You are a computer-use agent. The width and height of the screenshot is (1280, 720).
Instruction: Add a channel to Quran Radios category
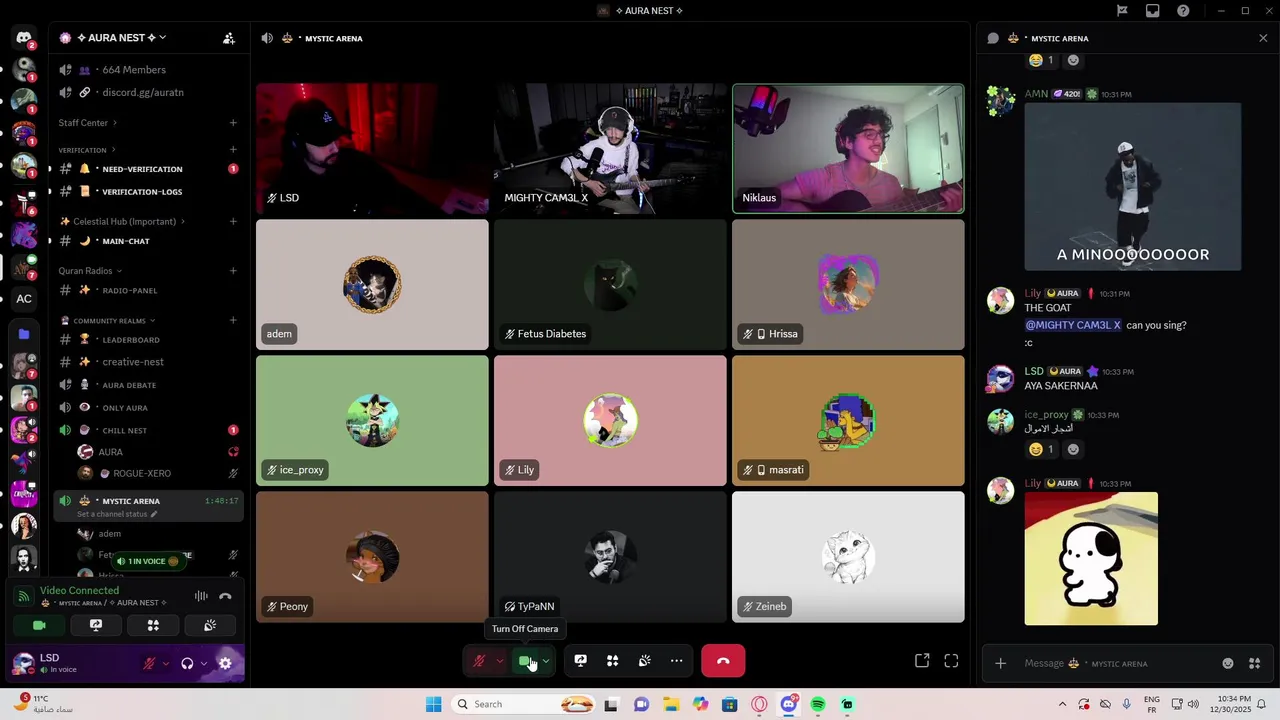[x=233, y=271]
